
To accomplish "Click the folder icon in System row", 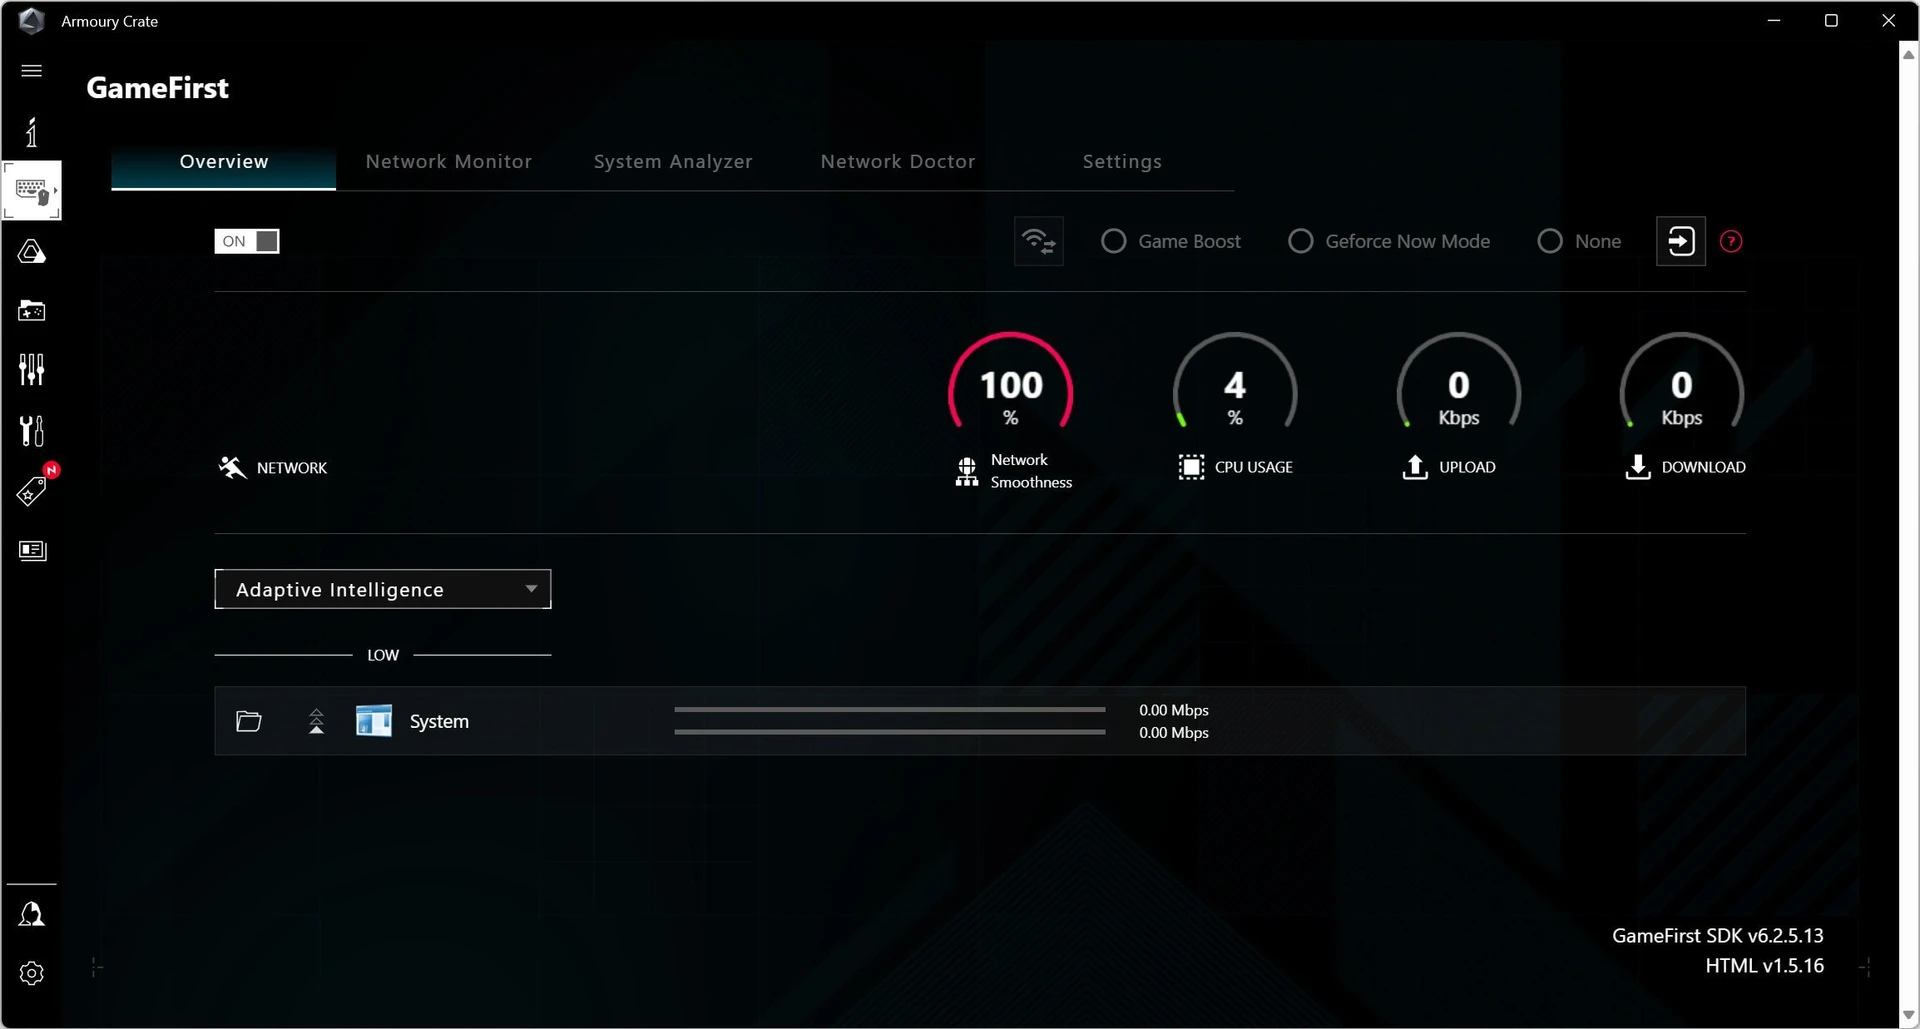I will click(x=249, y=721).
